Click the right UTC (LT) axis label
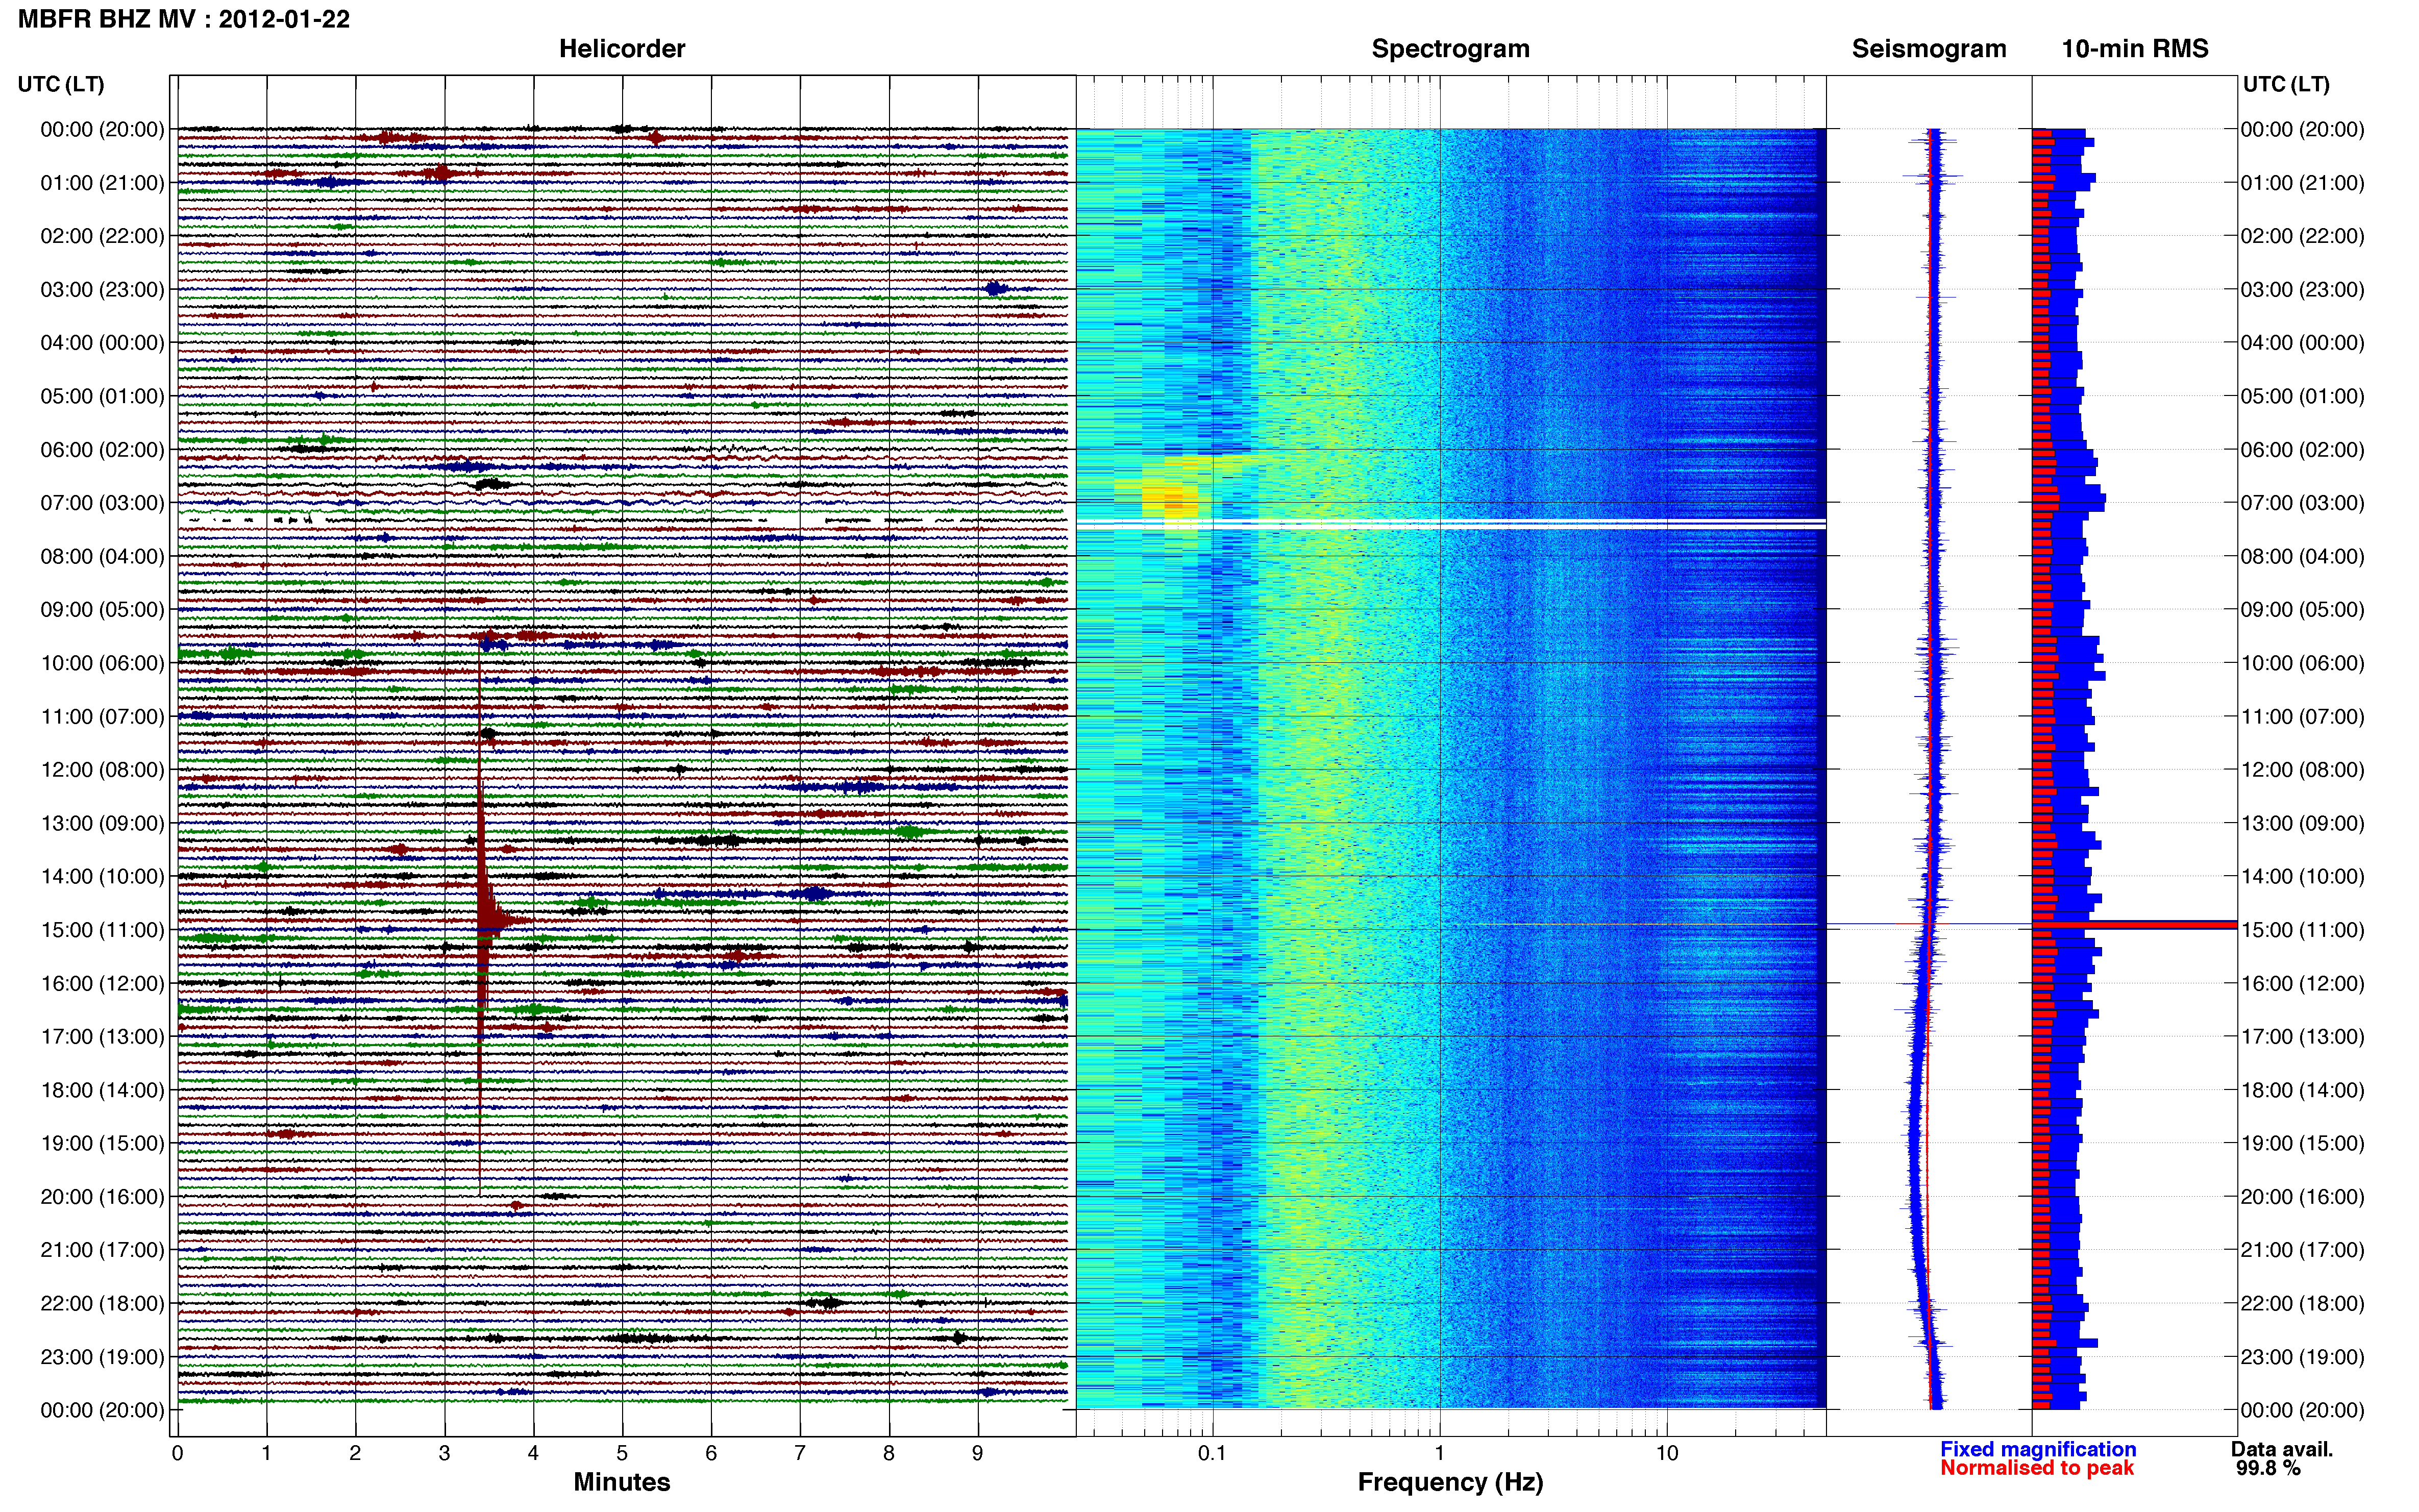2419x1512 pixels. click(2286, 84)
